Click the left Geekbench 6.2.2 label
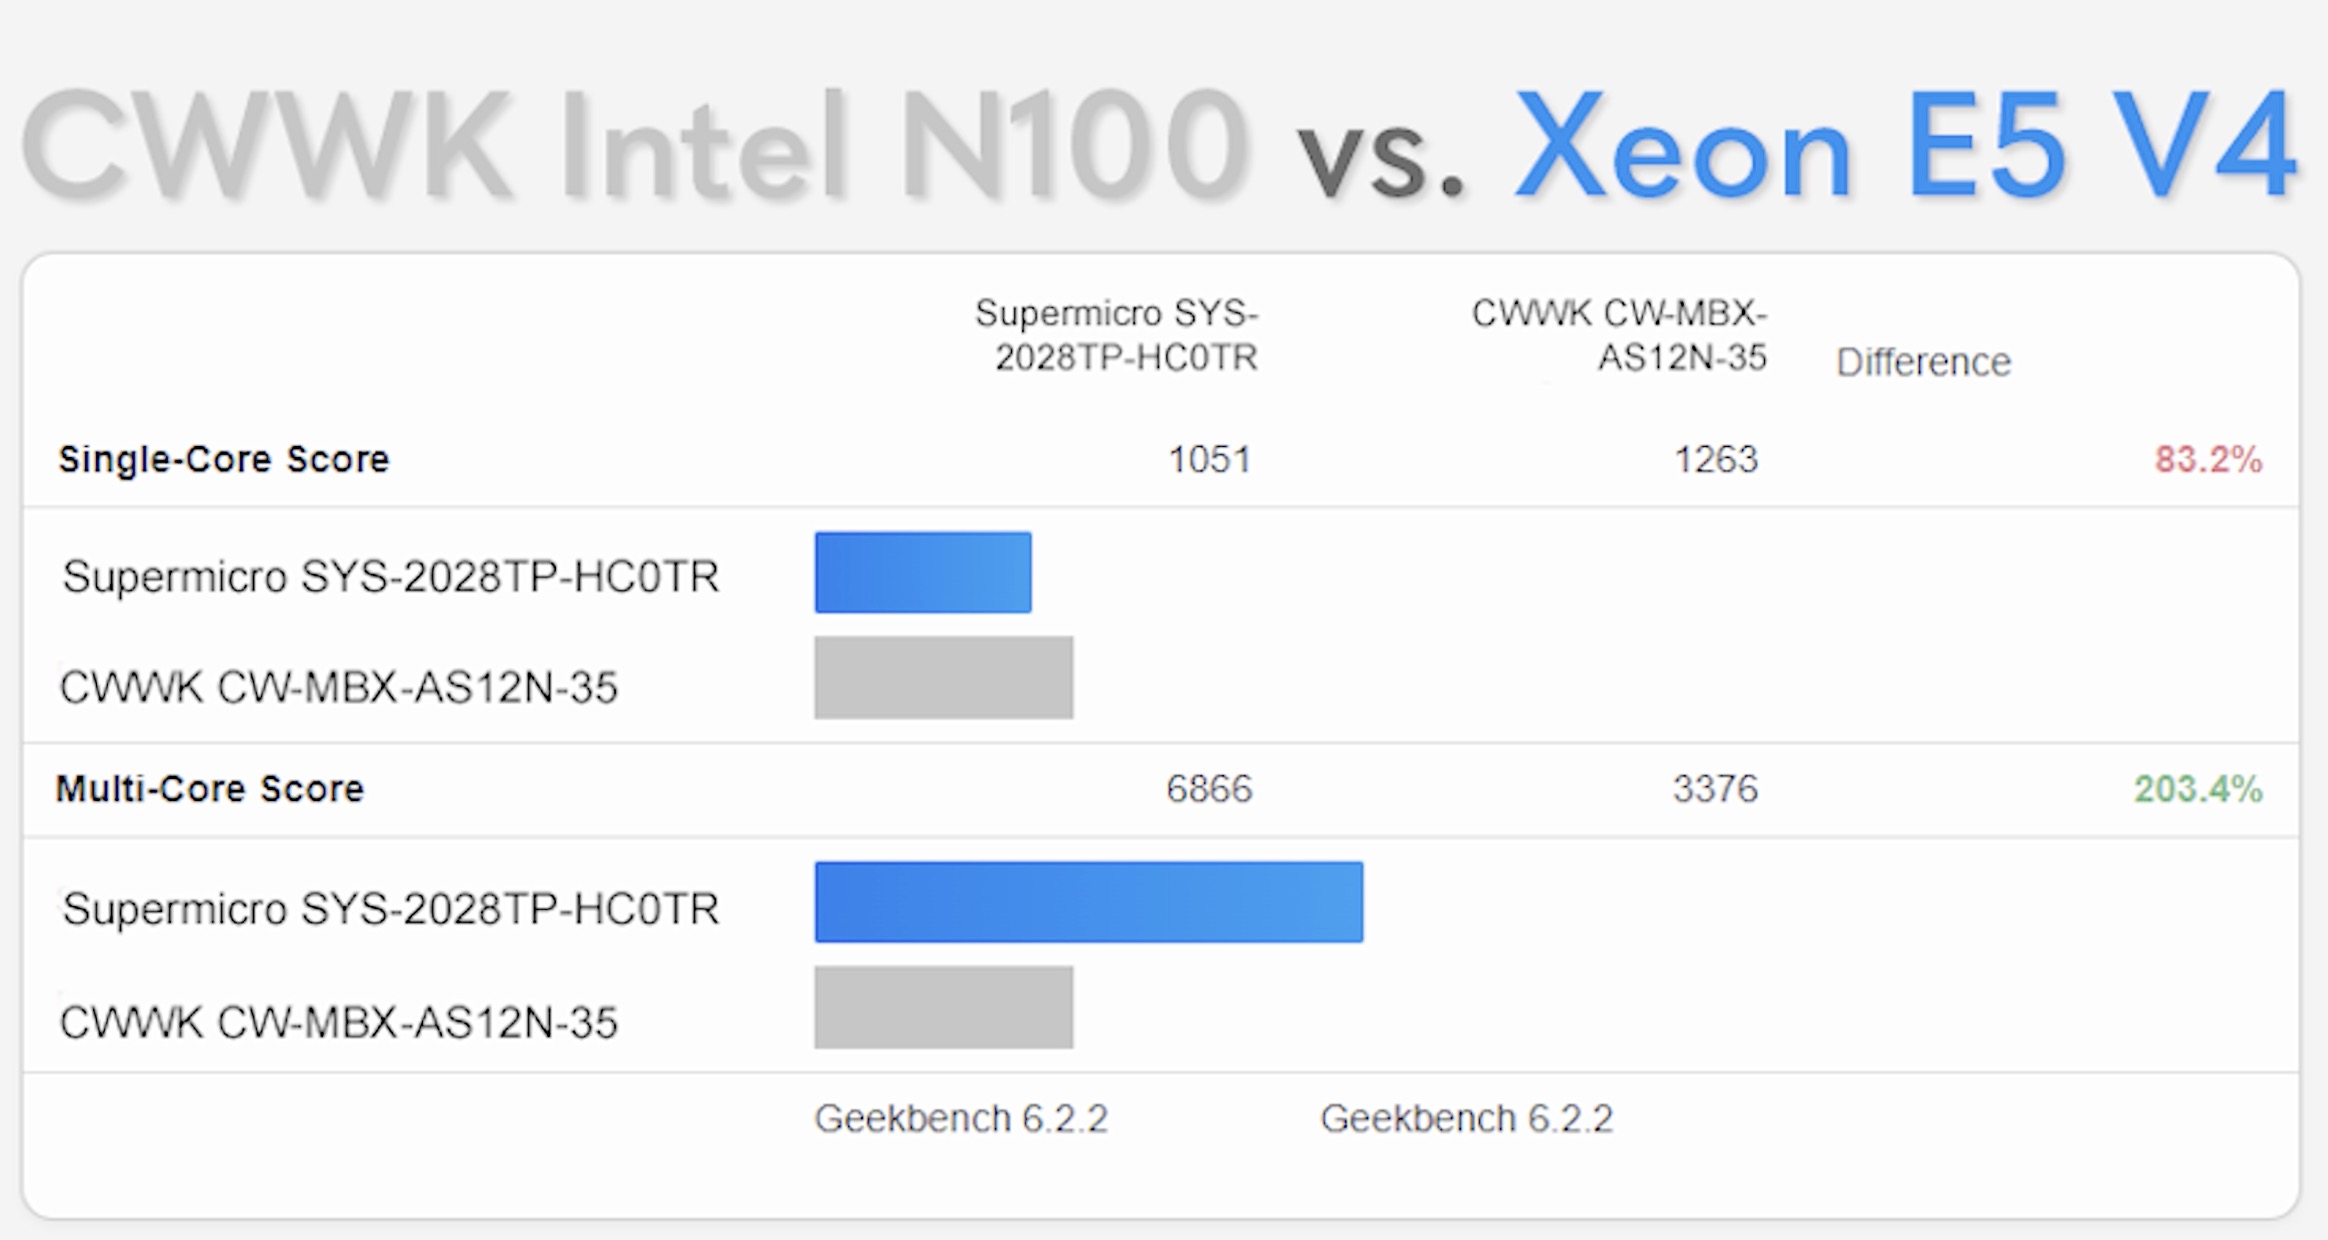Image resolution: width=2328 pixels, height=1240 pixels. coord(961,1118)
